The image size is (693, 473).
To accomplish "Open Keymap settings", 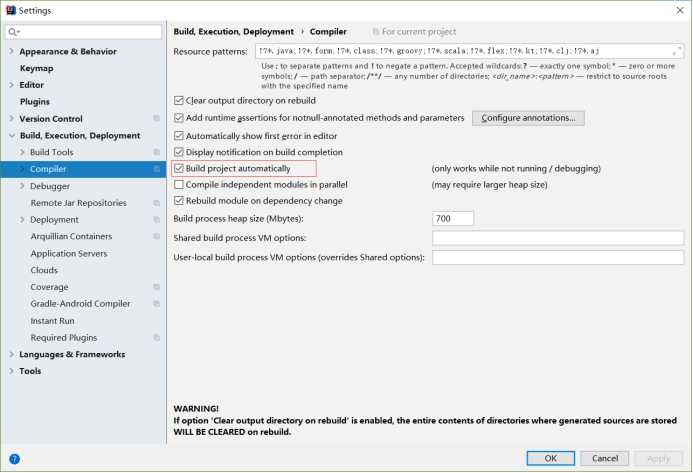I will pyautogui.click(x=37, y=68).
